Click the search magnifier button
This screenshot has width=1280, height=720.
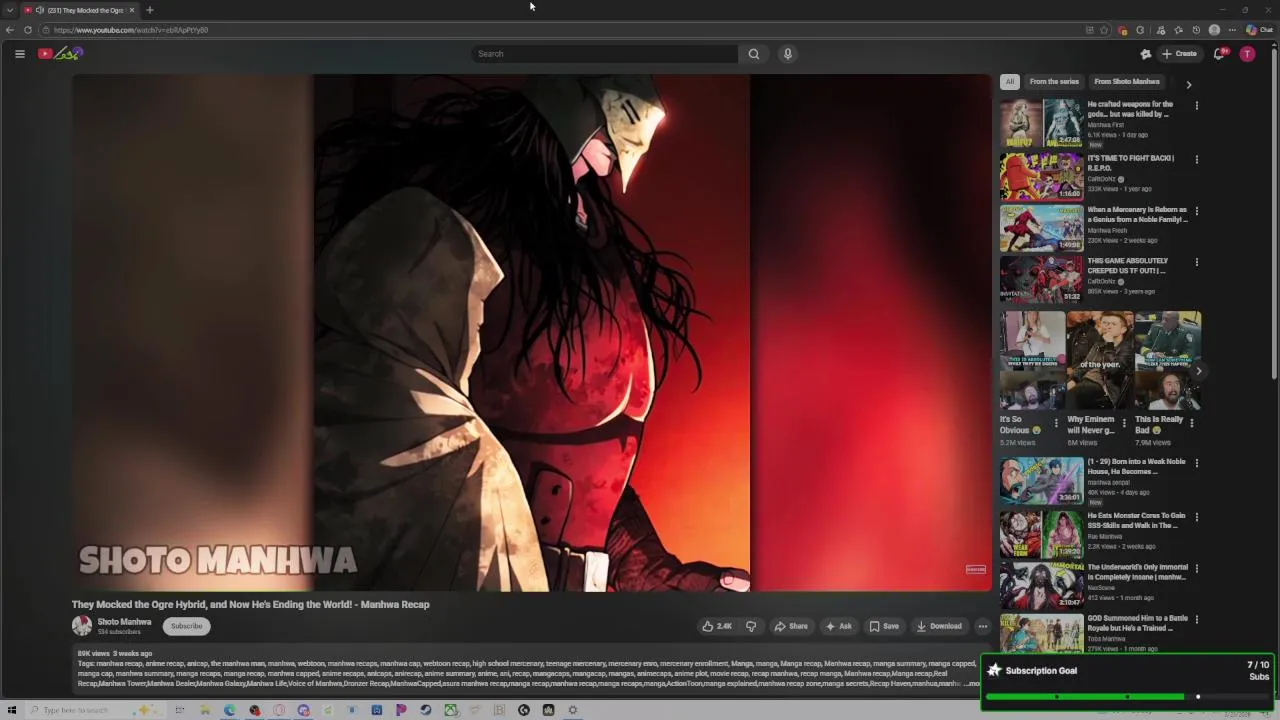754,54
